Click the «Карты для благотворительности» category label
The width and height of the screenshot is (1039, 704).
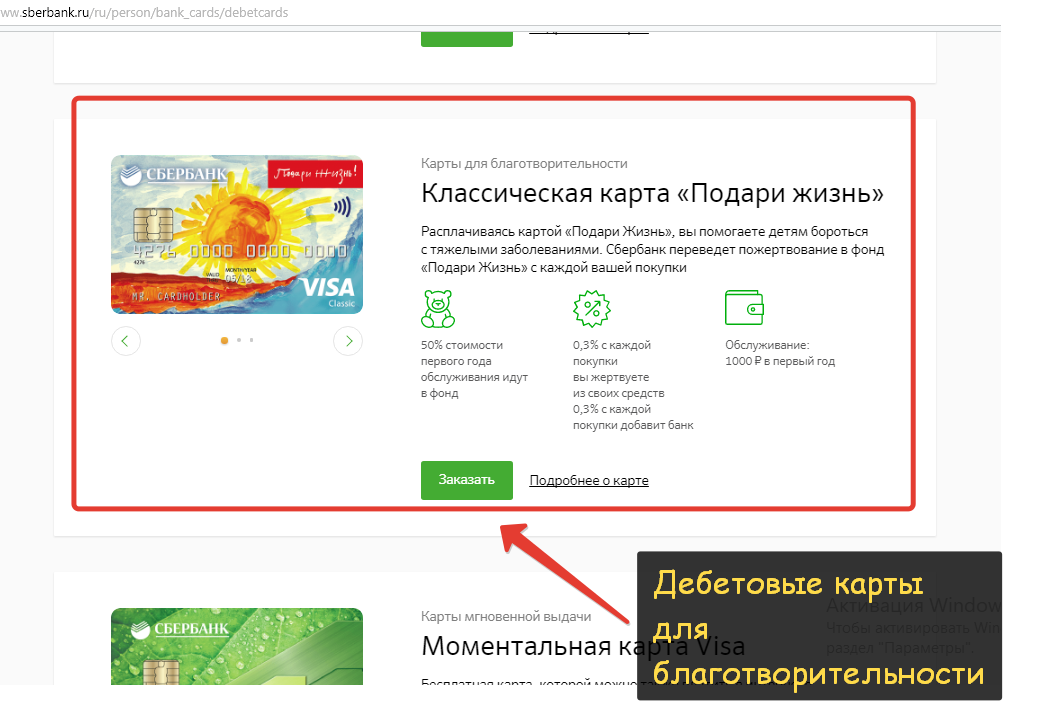(524, 163)
